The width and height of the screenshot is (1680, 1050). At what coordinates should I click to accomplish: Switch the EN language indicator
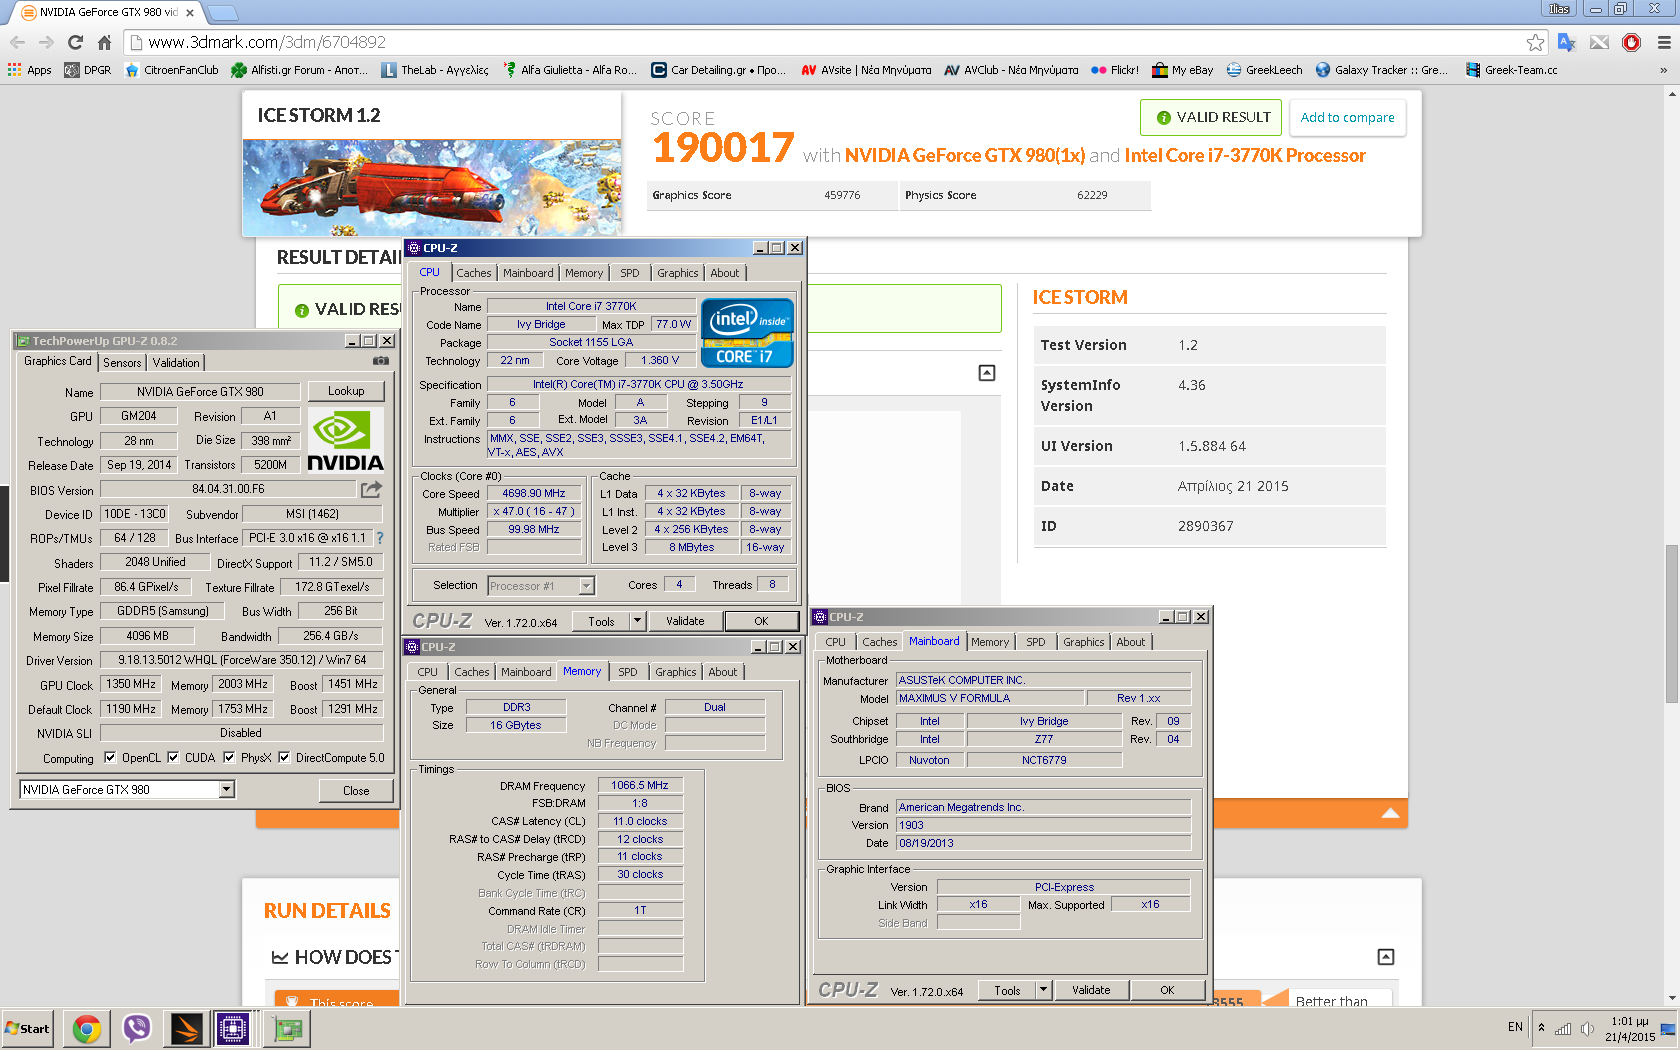click(x=1515, y=1027)
